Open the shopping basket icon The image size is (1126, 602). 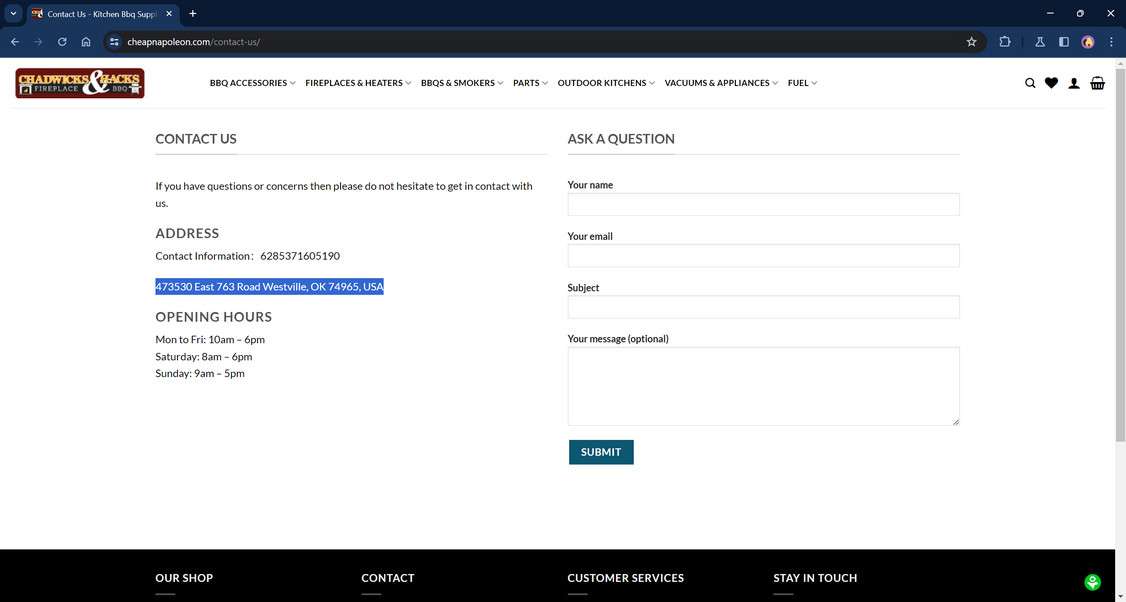[x=1097, y=83]
